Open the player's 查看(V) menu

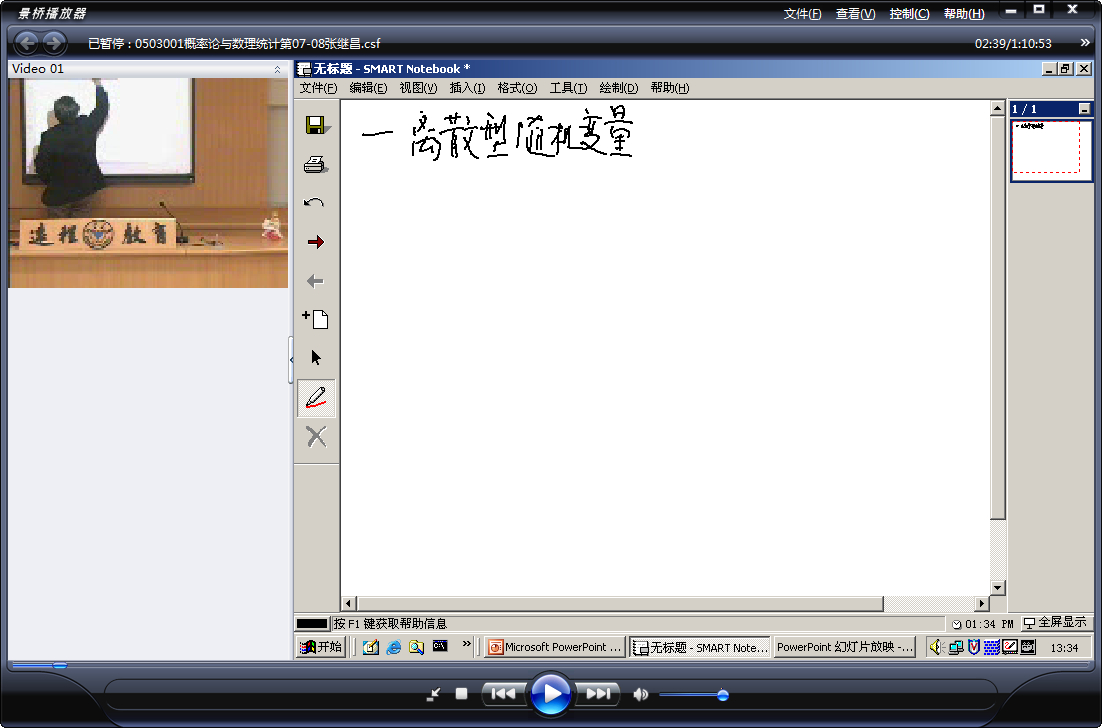[855, 13]
